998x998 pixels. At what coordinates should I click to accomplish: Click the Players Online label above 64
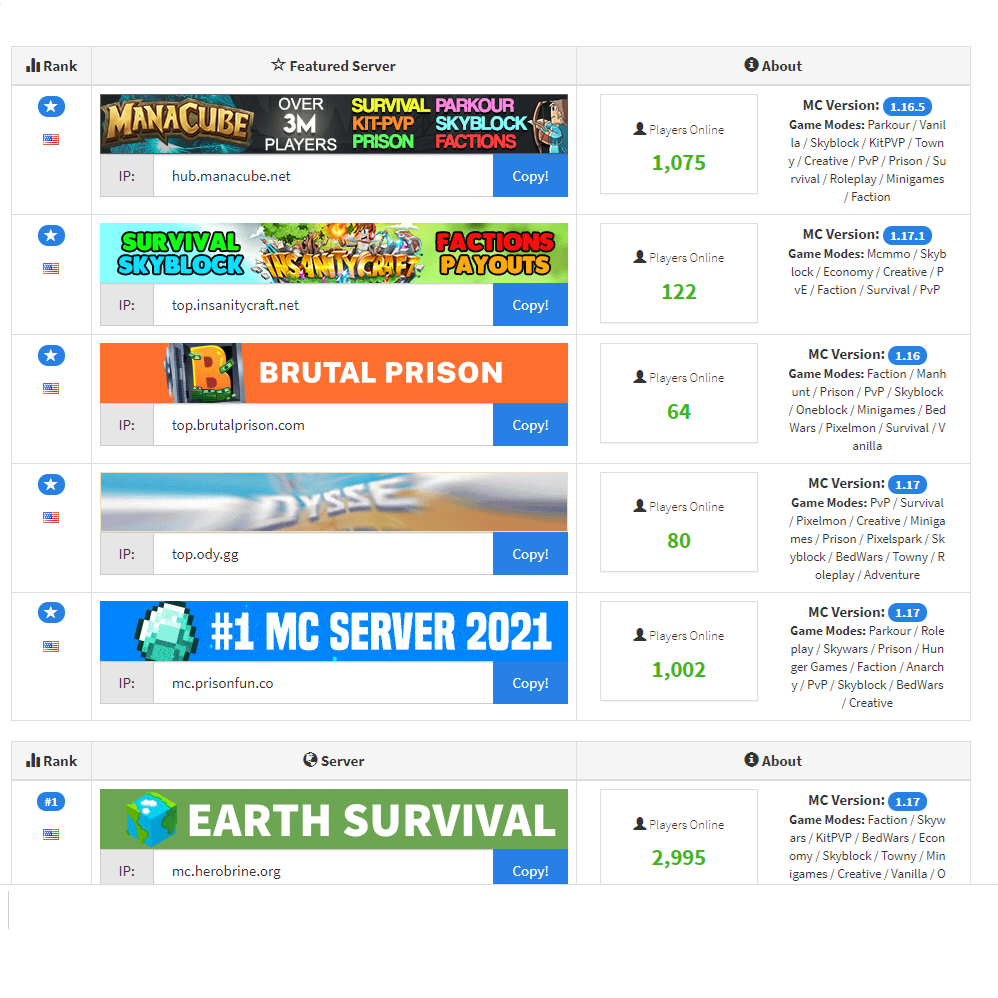click(x=686, y=377)
